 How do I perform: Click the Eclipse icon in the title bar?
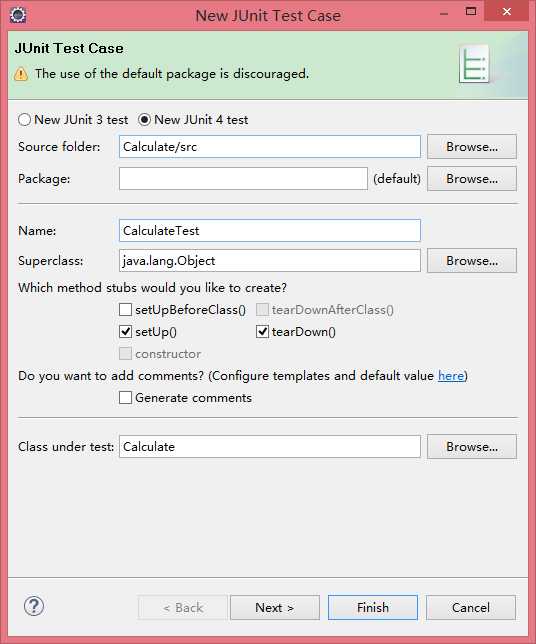(18, 15)
